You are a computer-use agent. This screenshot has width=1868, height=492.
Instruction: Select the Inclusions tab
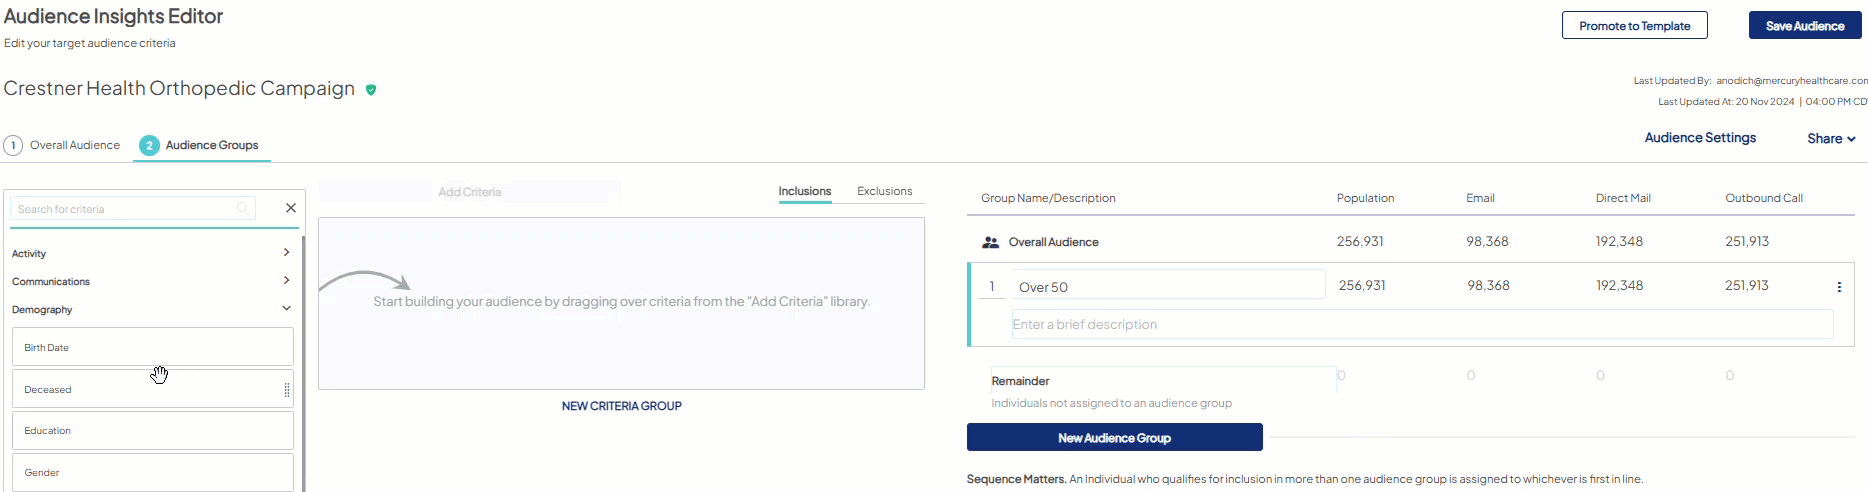pos(804,191)
